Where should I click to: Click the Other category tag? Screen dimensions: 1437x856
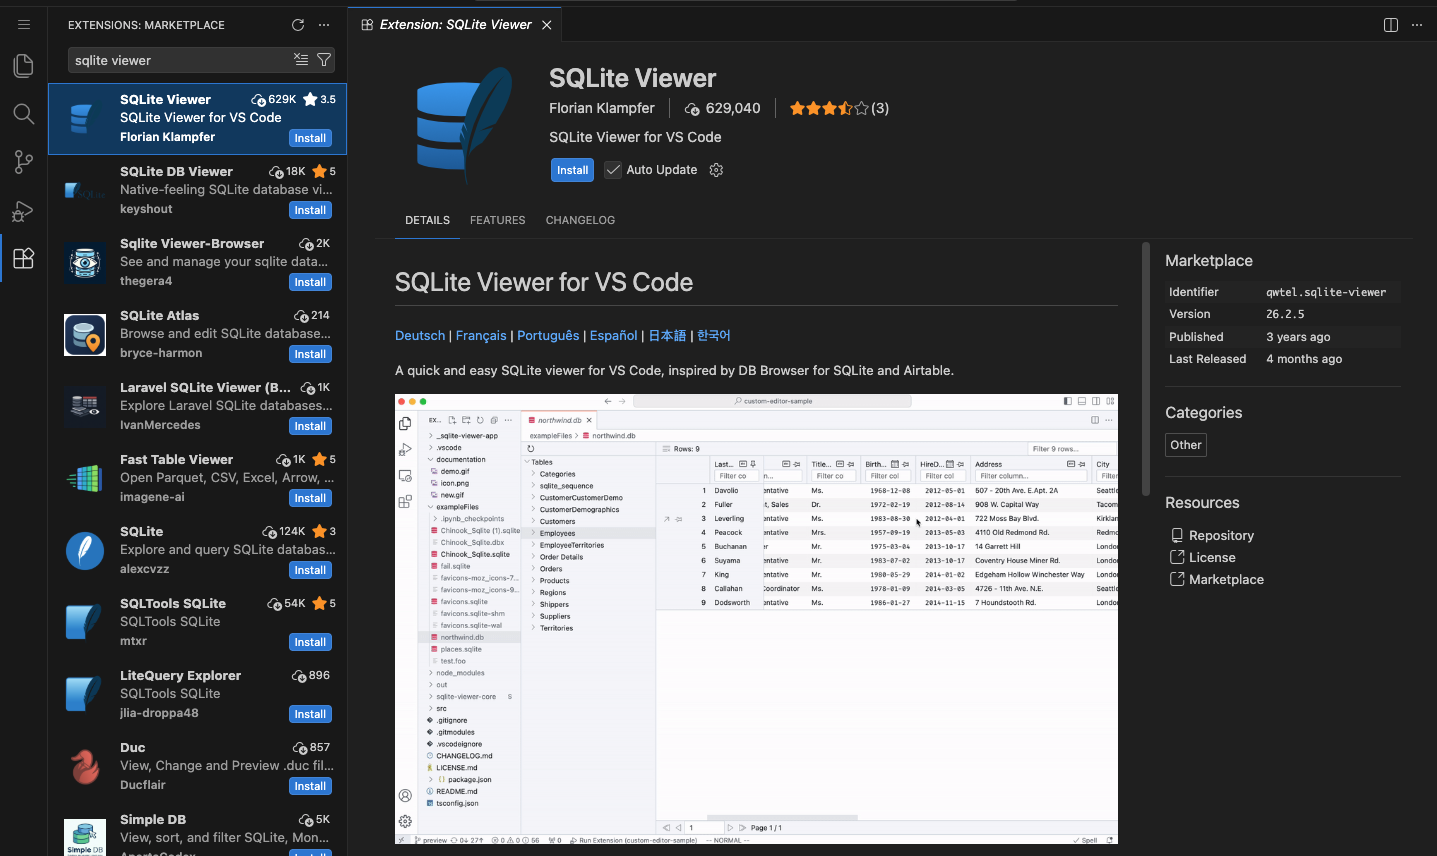coord(1186,445)
